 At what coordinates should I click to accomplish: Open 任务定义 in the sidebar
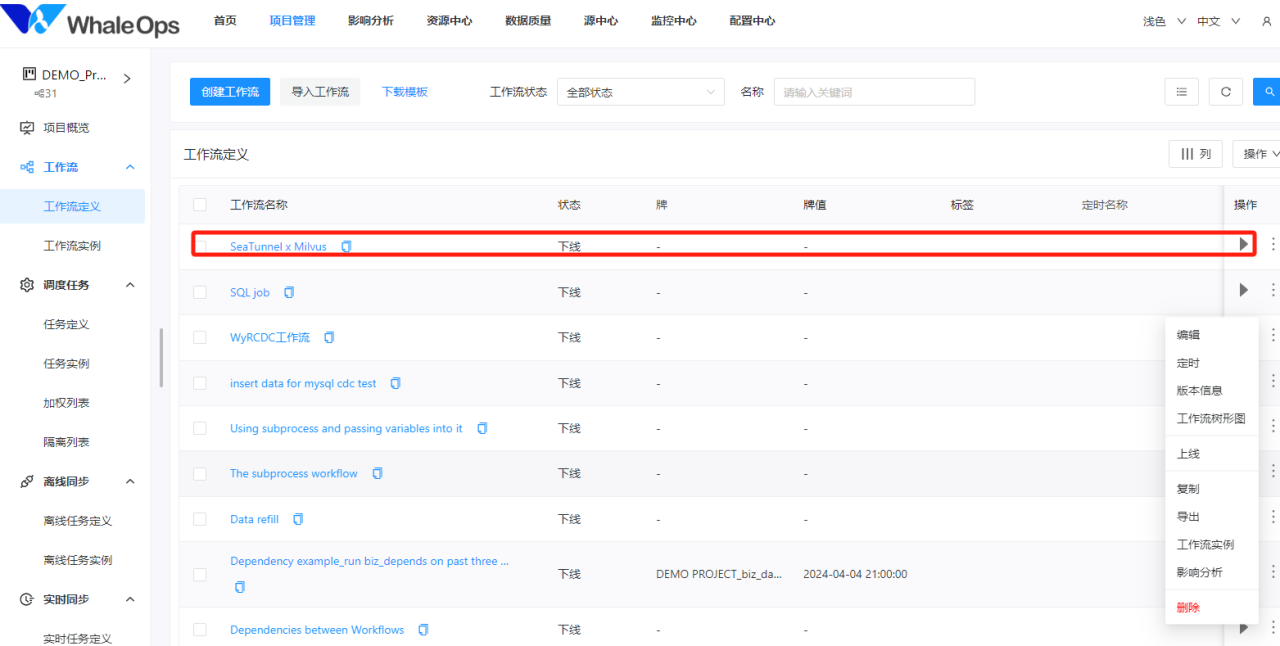pos(66,324)
